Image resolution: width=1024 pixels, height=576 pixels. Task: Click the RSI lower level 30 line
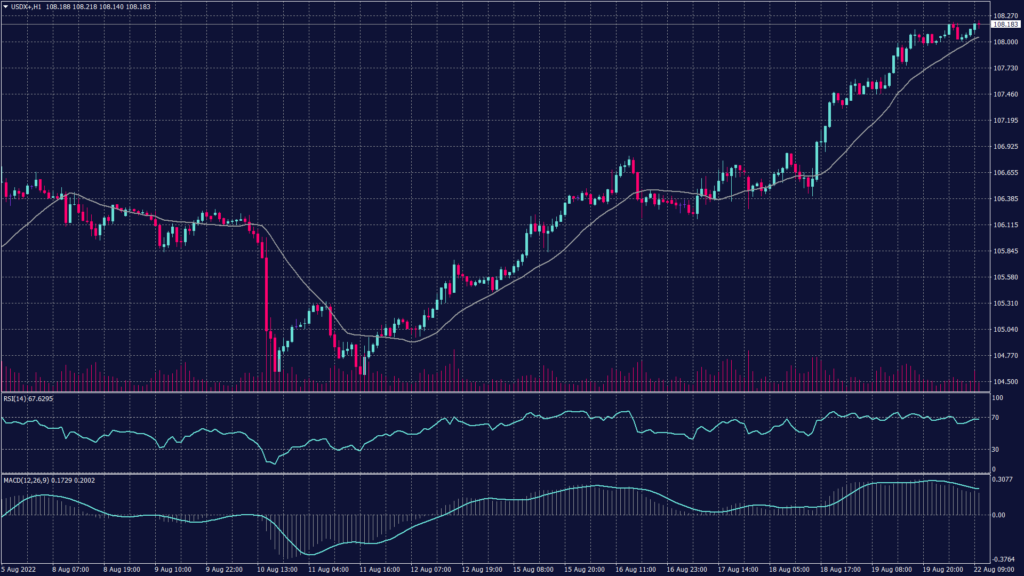[500, 449]
